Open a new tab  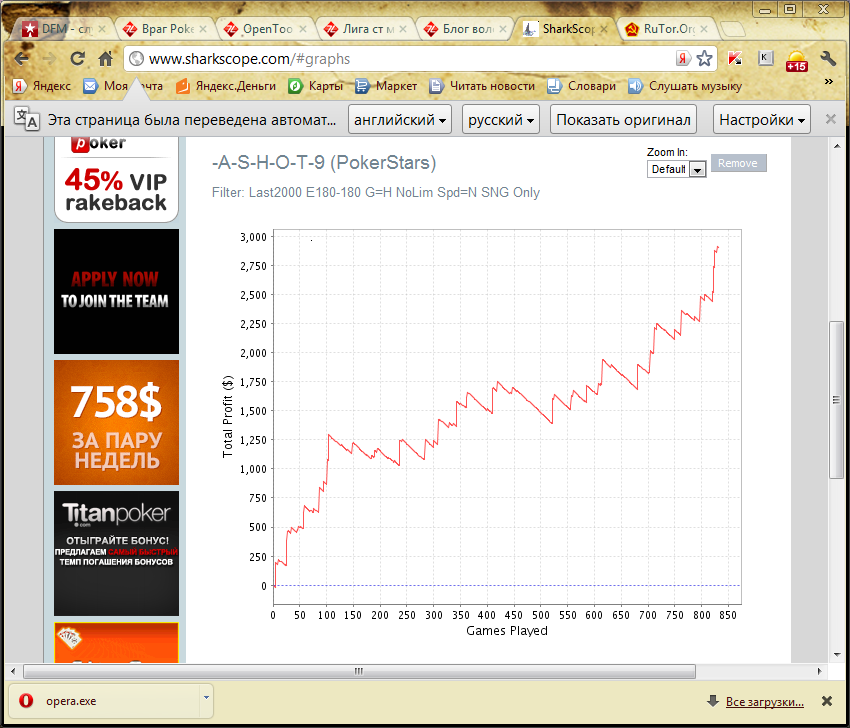click(x=732, y=29)
